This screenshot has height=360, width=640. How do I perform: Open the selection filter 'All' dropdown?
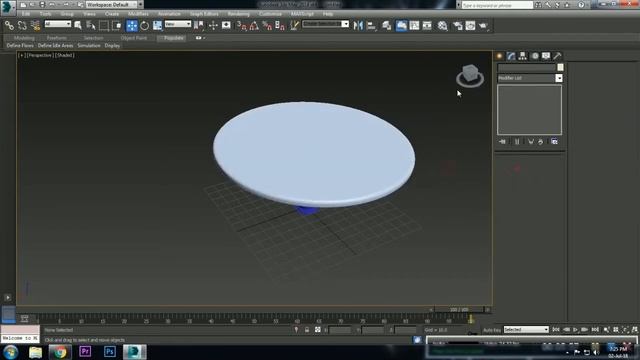(58, 24)
